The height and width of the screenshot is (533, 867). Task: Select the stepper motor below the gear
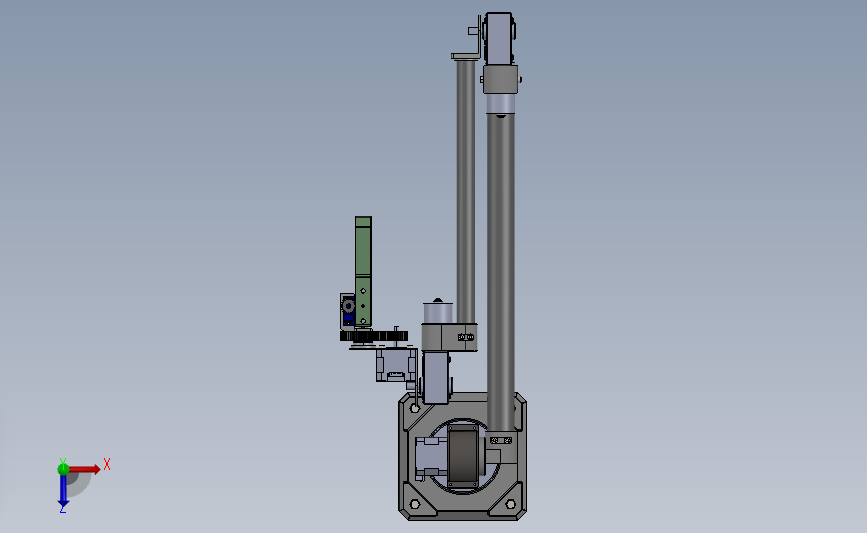396,365
